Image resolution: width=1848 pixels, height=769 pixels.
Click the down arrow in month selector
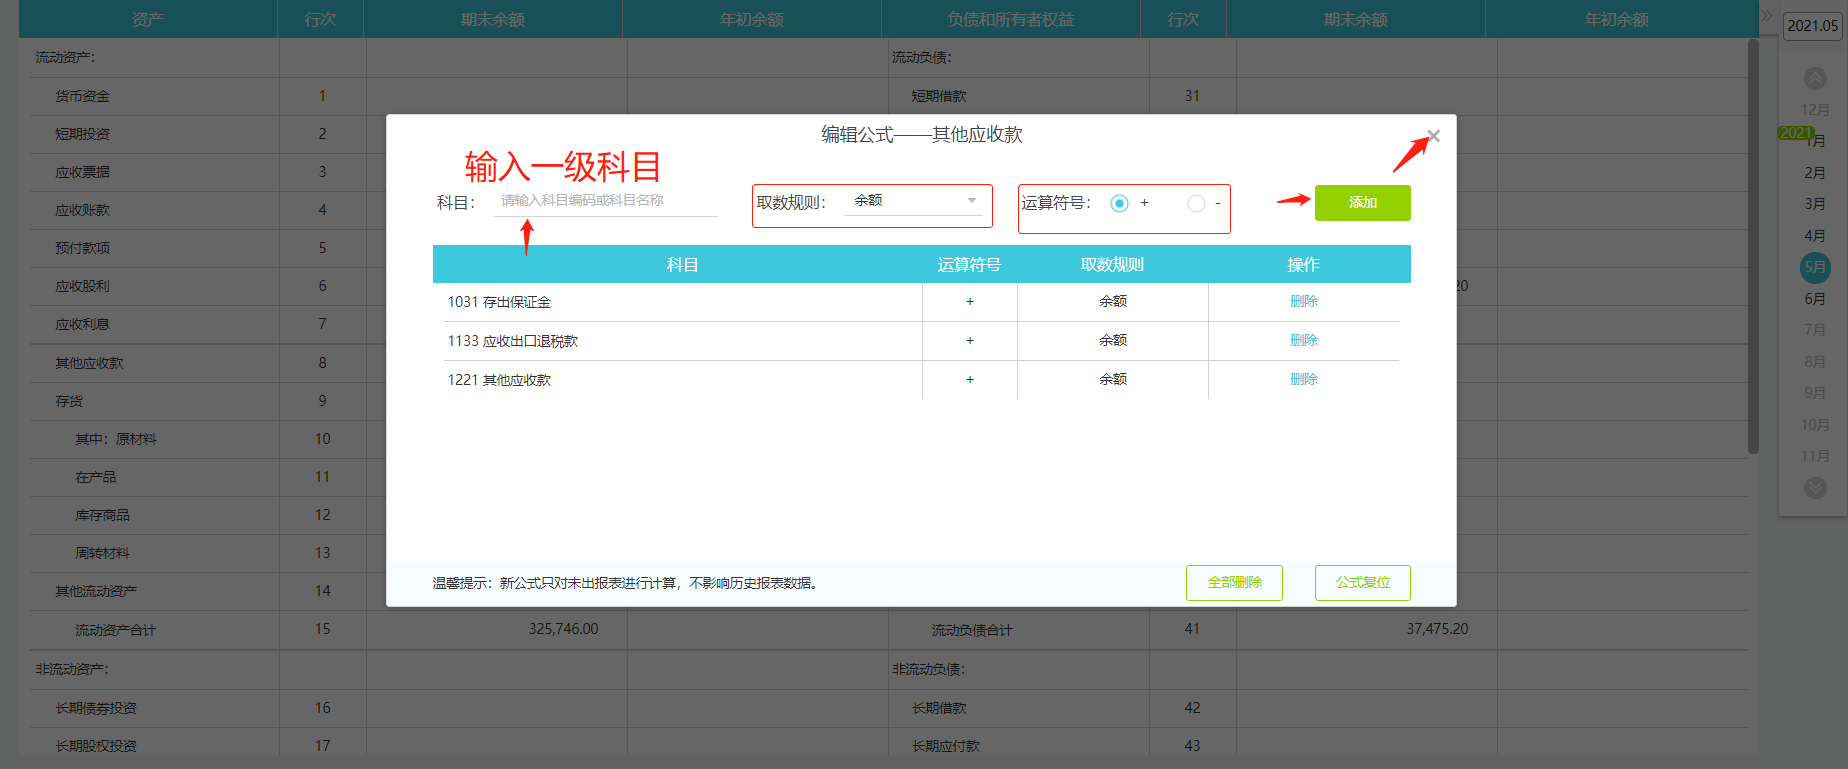pos(1815,488)
